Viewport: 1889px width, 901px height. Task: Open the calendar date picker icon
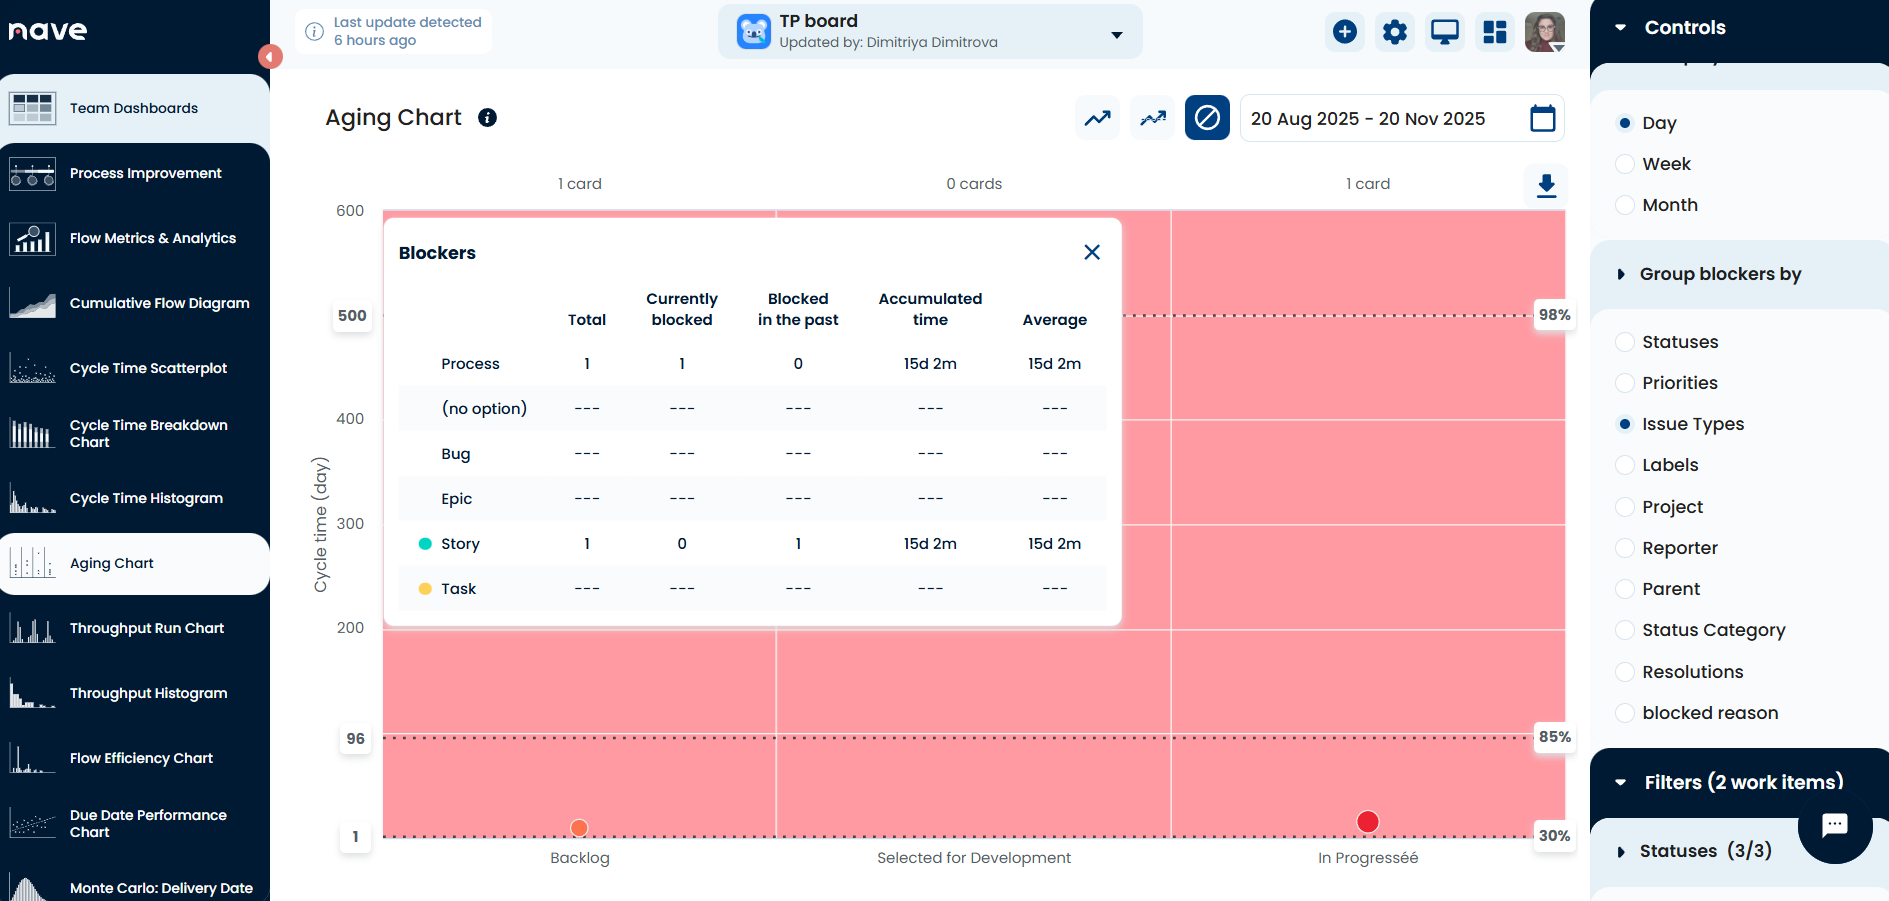click(x=1542, y=118)
